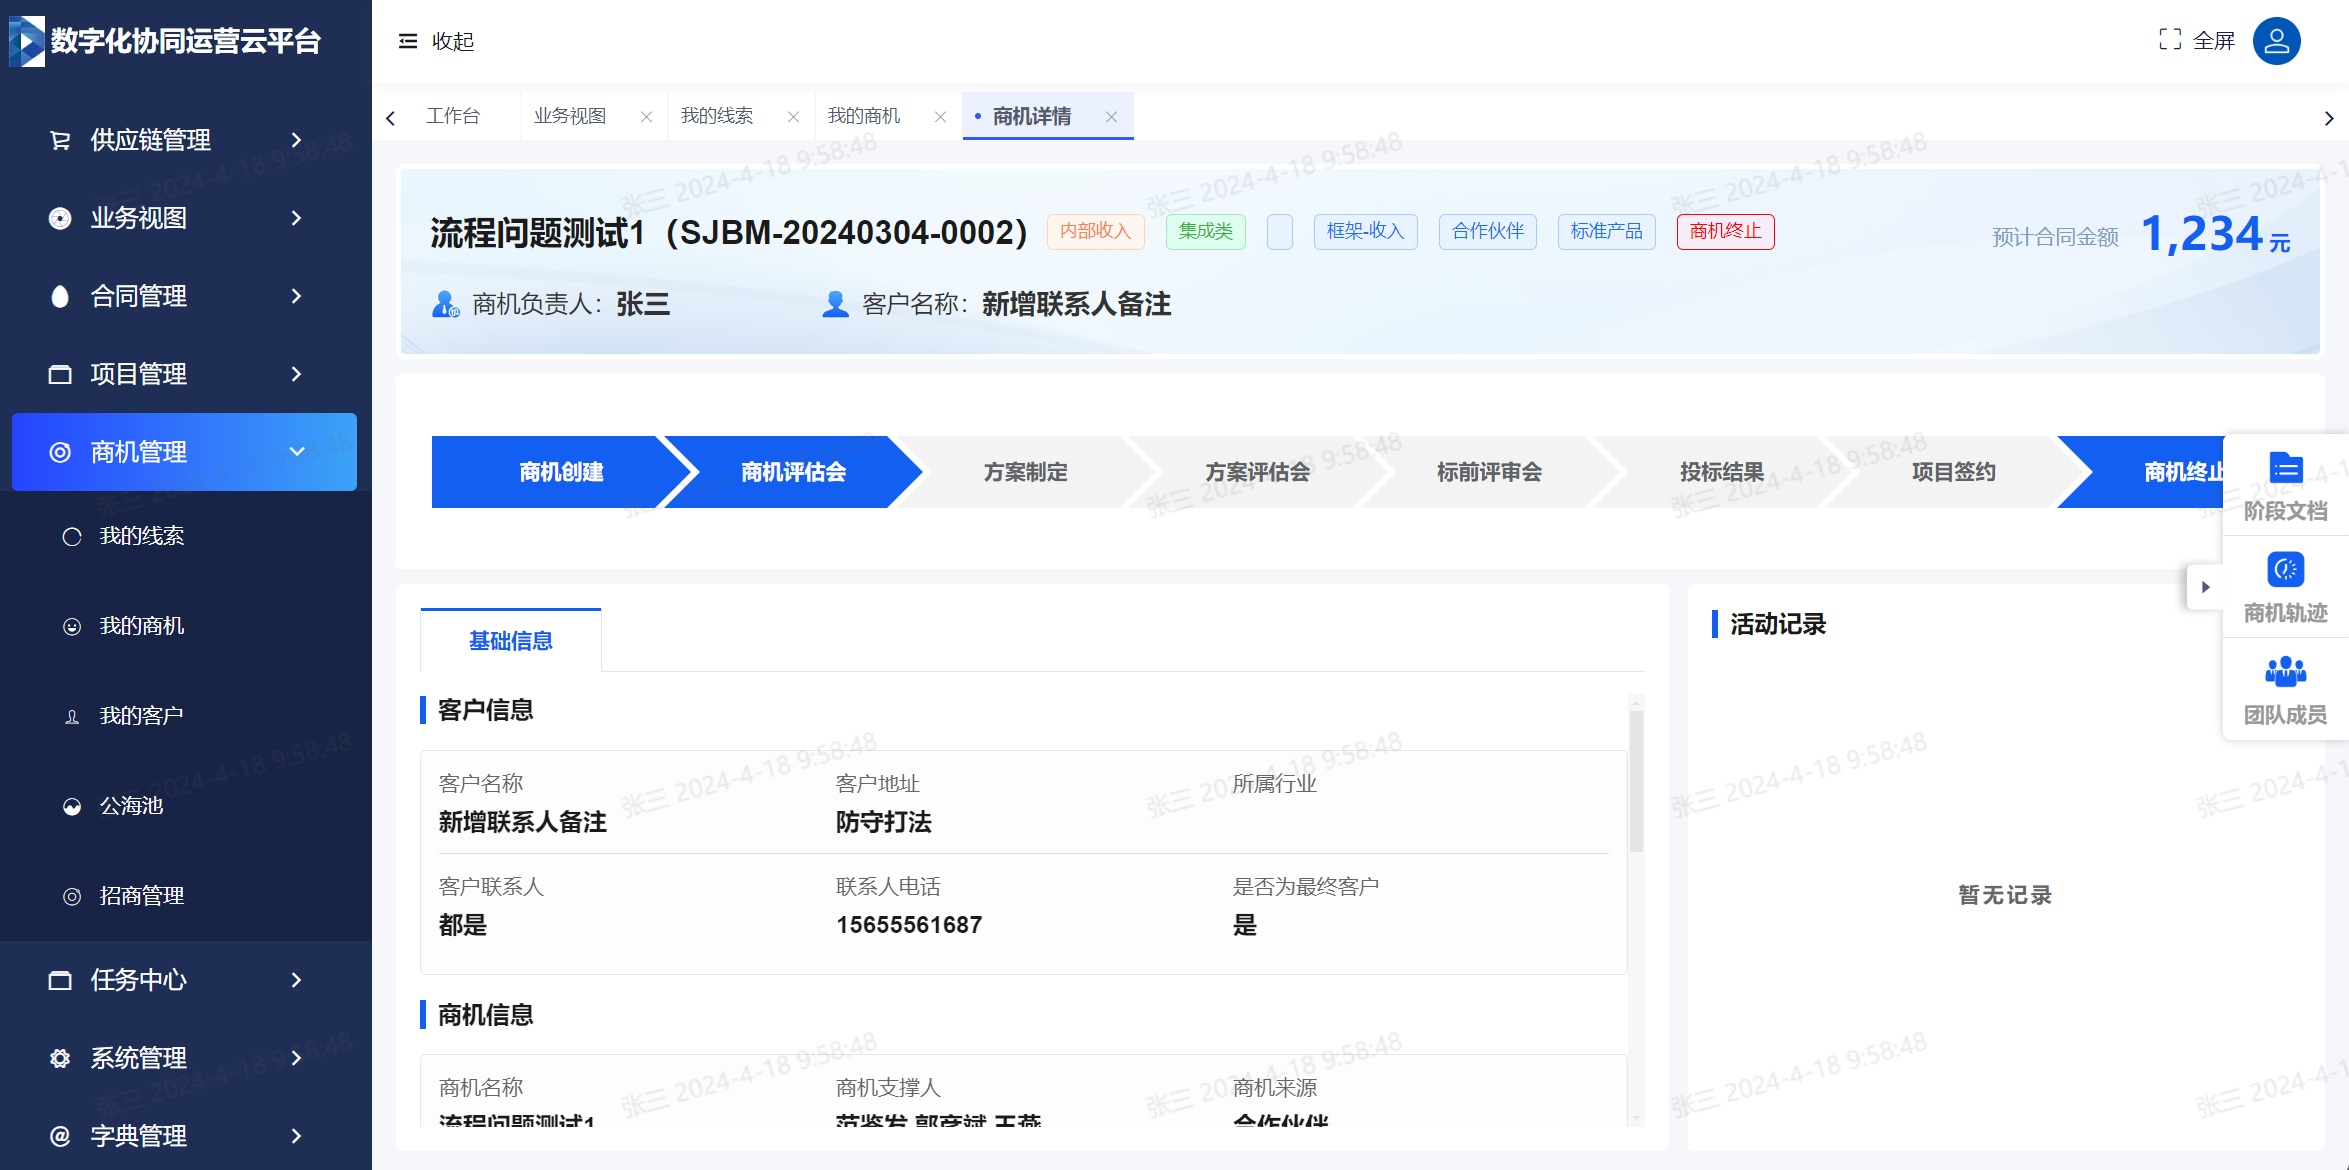2349x1170 pixels.
Task: Click the 业务视图 sidebar icon
Action: (x=60, y=218)
